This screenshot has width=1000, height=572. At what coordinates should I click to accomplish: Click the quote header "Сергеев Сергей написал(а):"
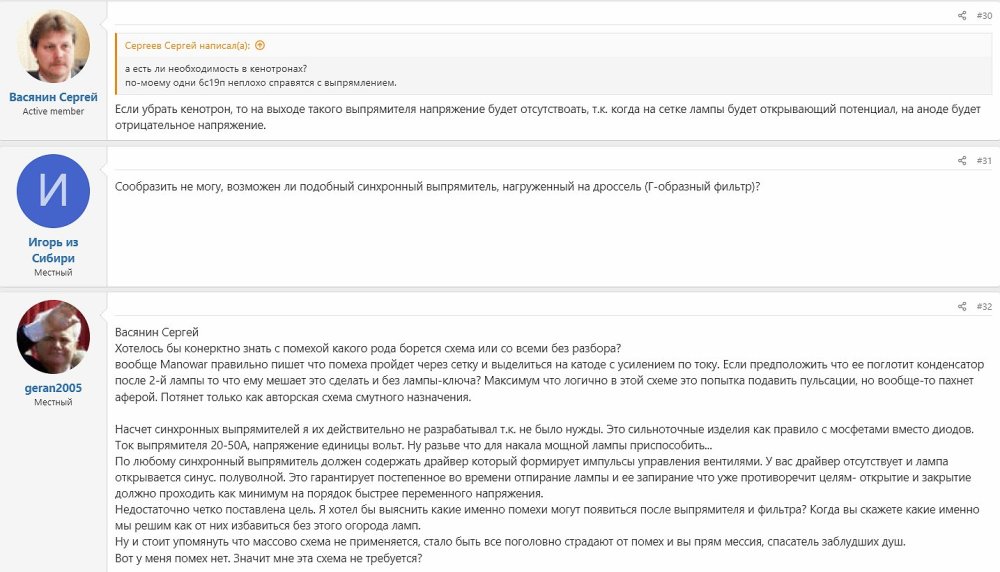[x=189, y=45]
